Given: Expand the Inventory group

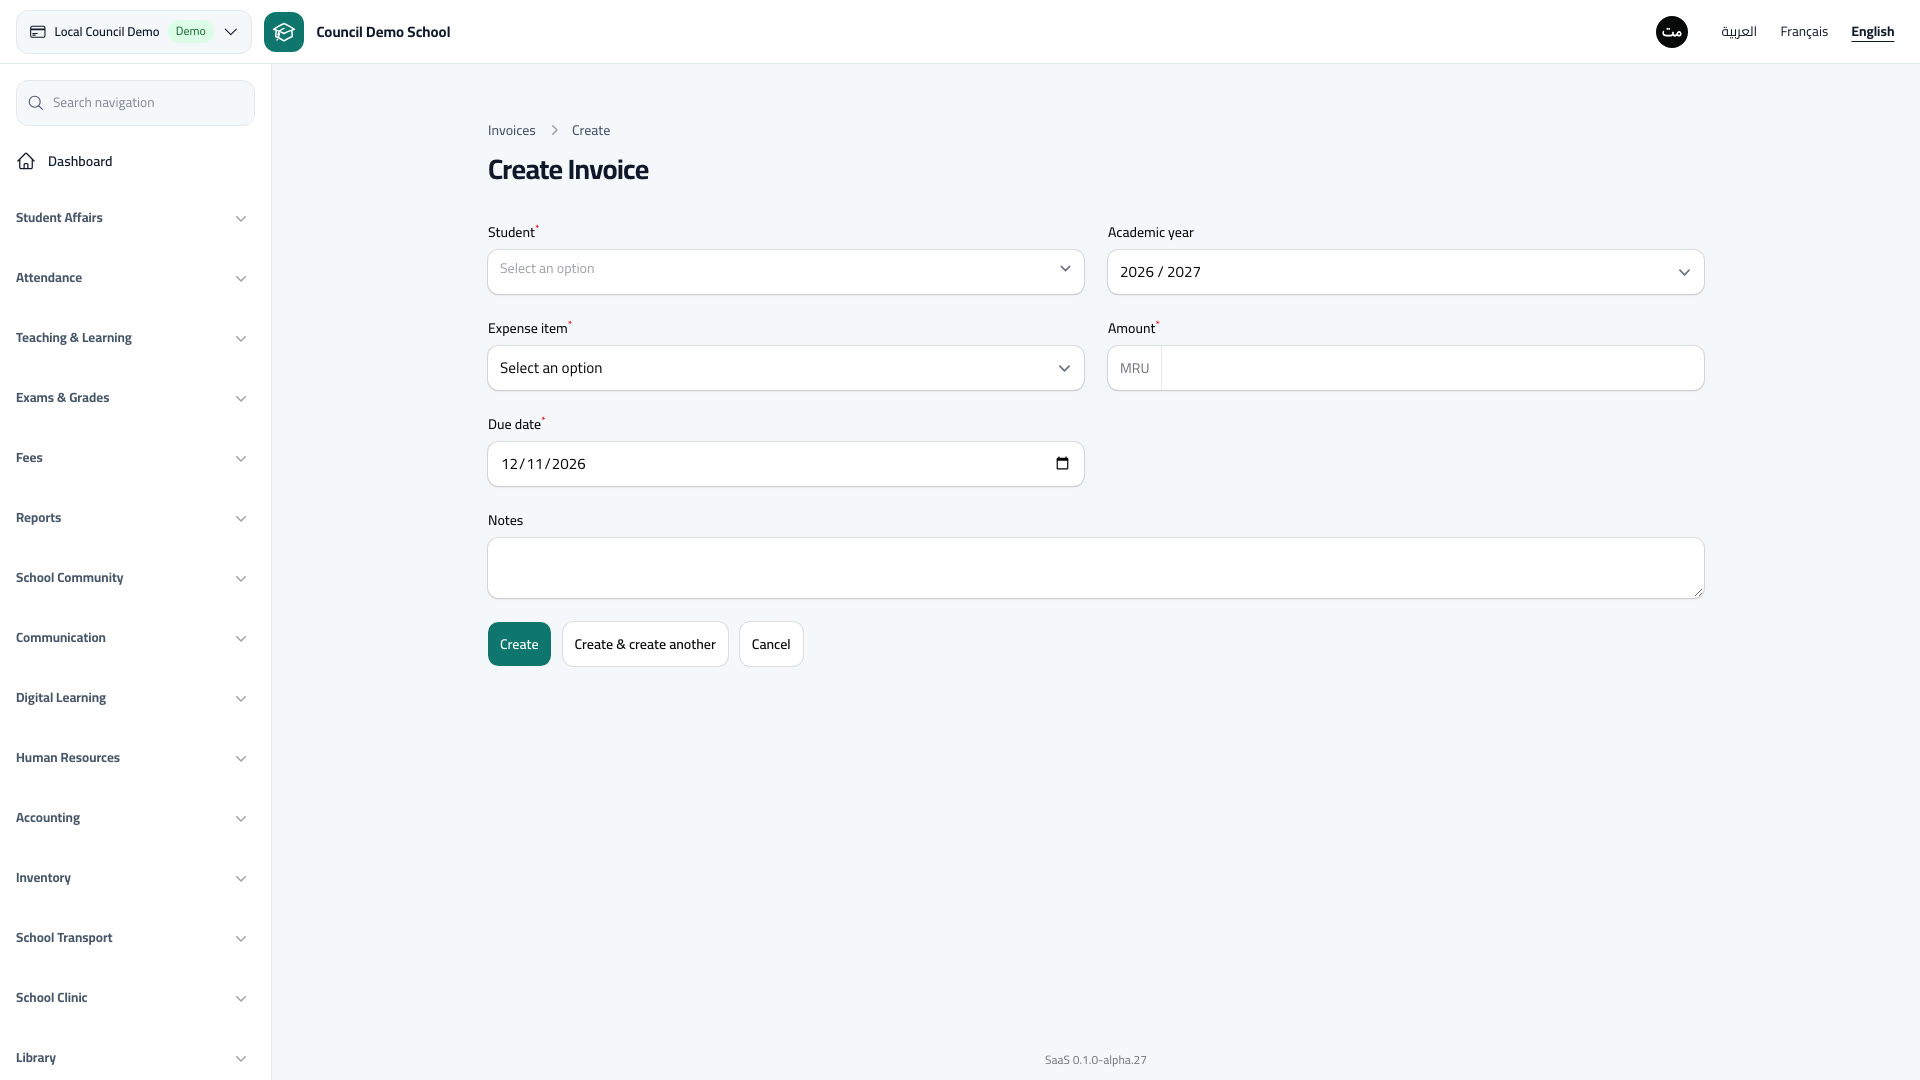Looking at the screenshot, I should pos(131,878).
